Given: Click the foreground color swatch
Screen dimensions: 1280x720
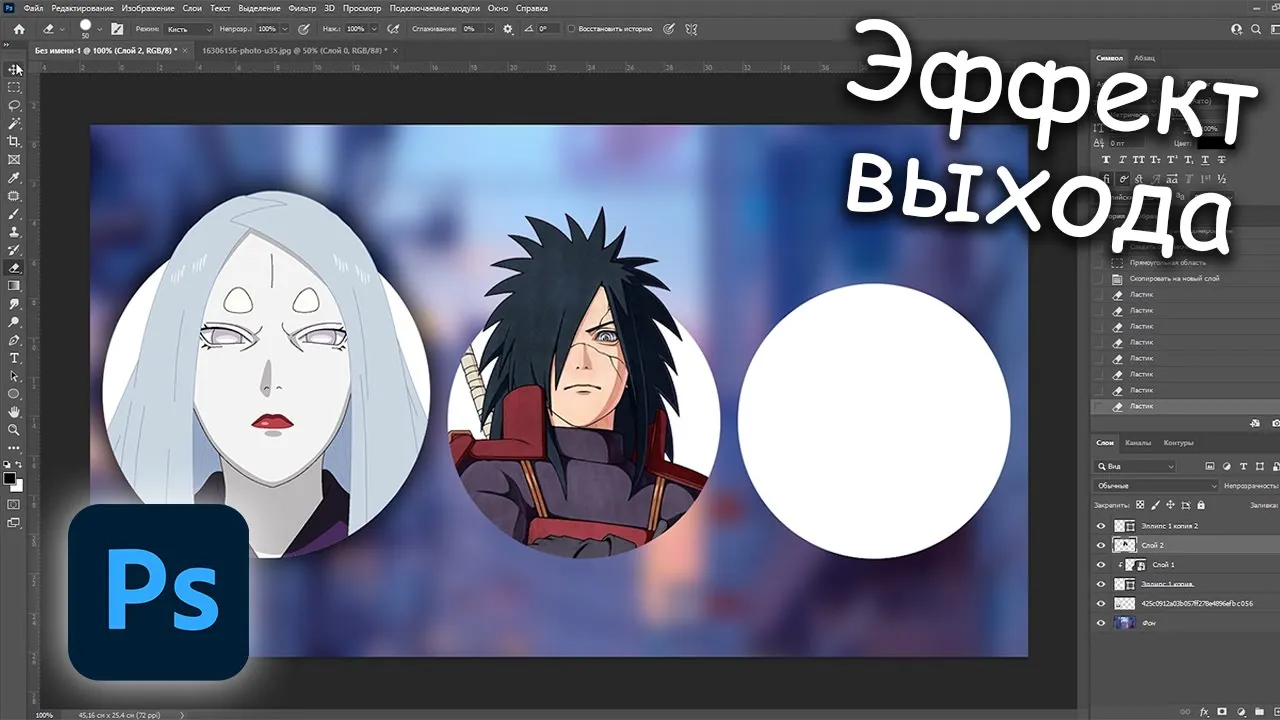Looking at the screenshot, I should pos(10,479).
